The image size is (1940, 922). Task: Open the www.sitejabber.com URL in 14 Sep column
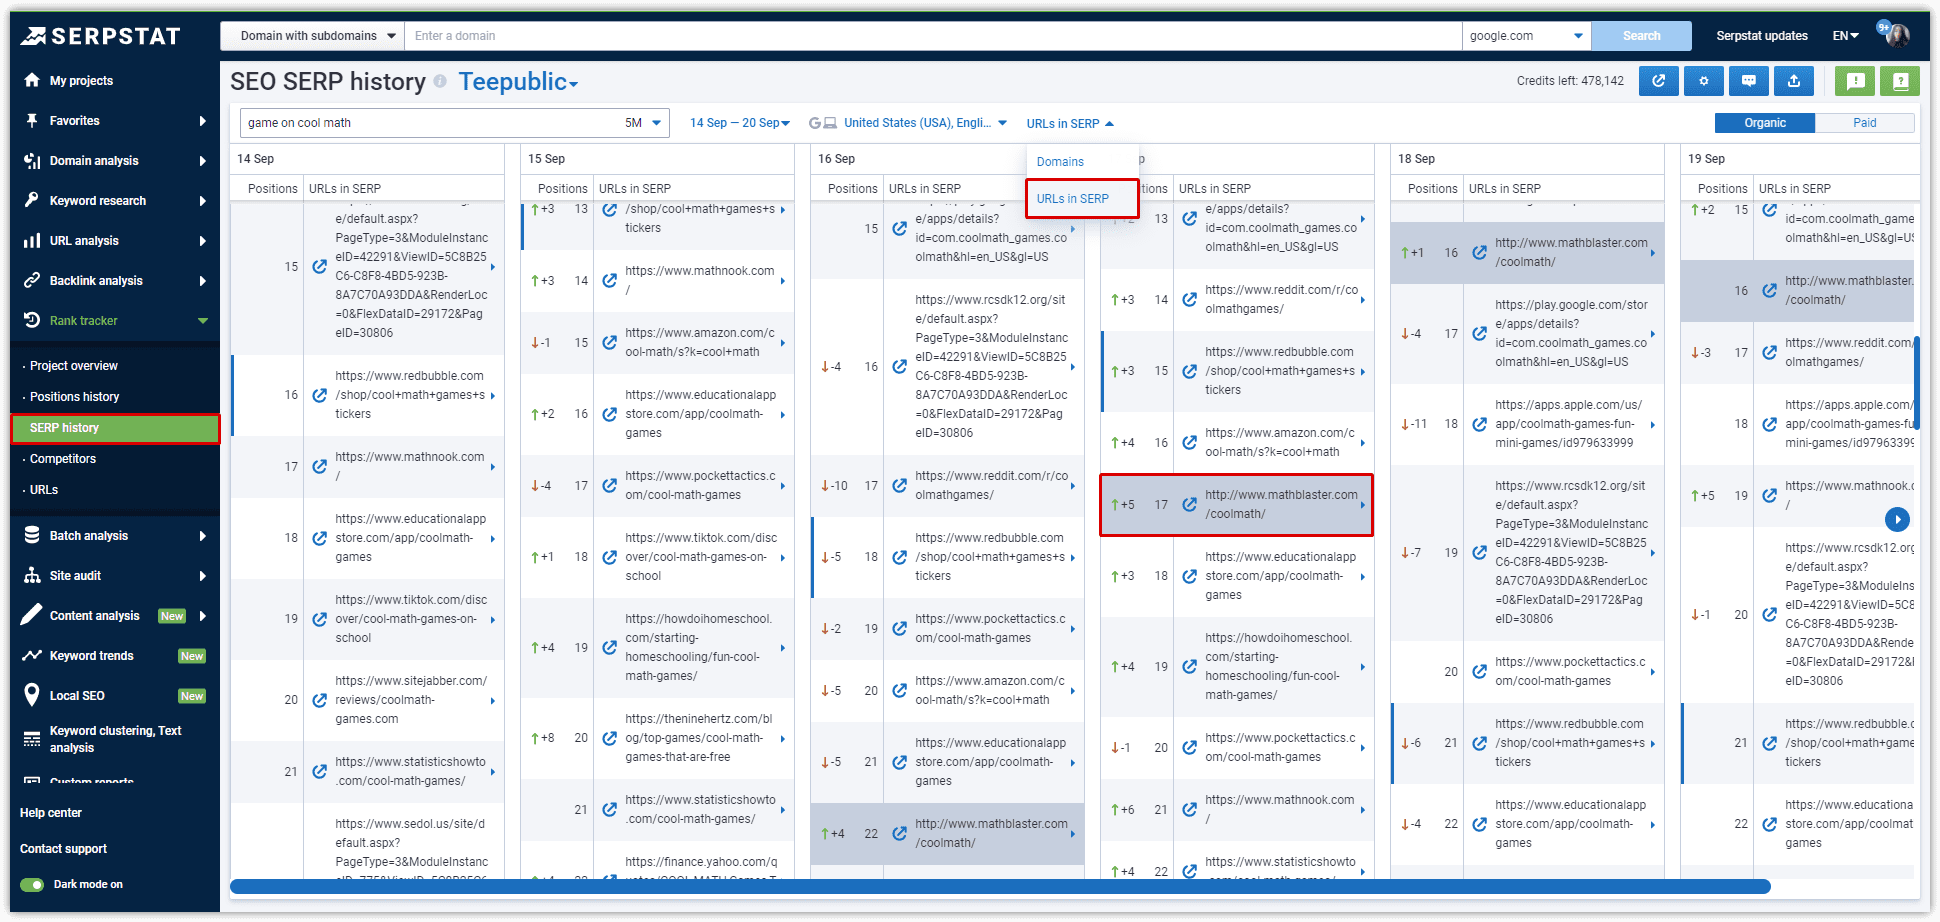(x=411, y=700)
